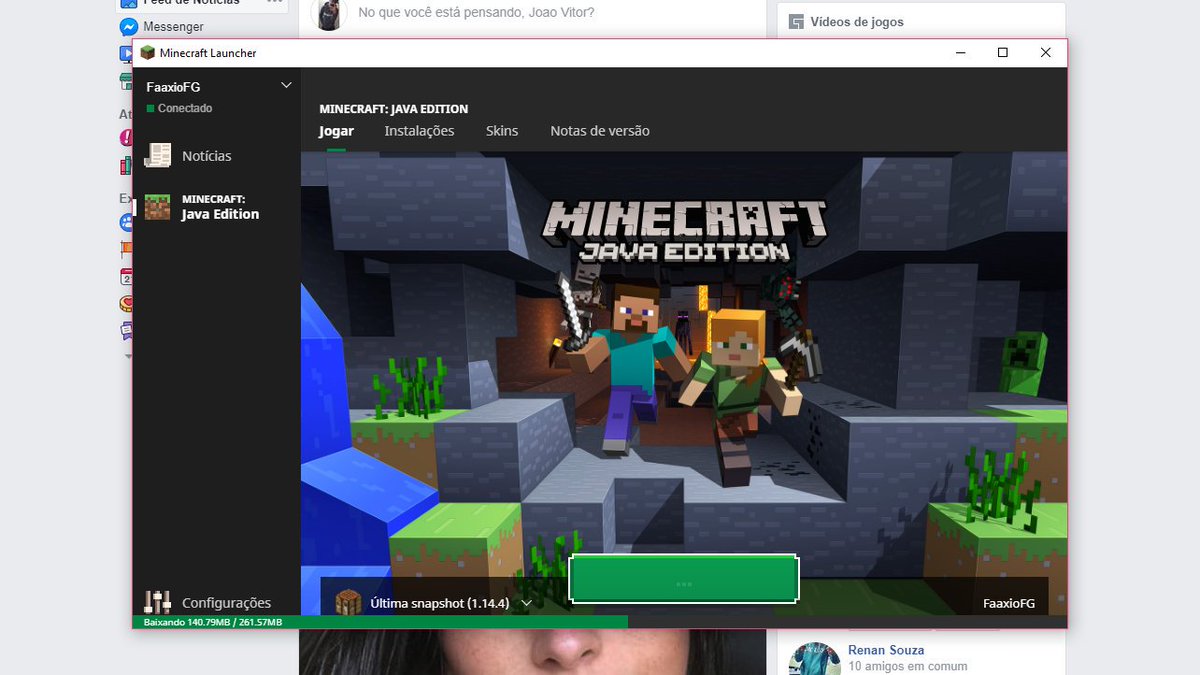Click the 10 amigos em comum text
The image size is (1200, 675).
pos(908,667)
